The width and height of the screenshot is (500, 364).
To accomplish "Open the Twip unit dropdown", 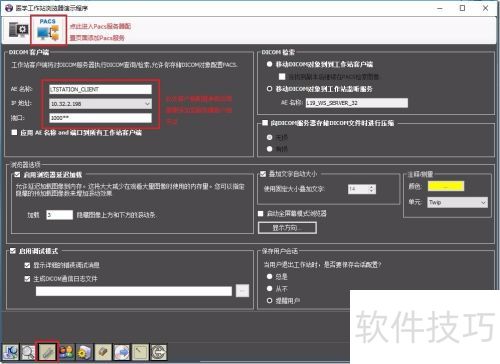I will 457,202.
